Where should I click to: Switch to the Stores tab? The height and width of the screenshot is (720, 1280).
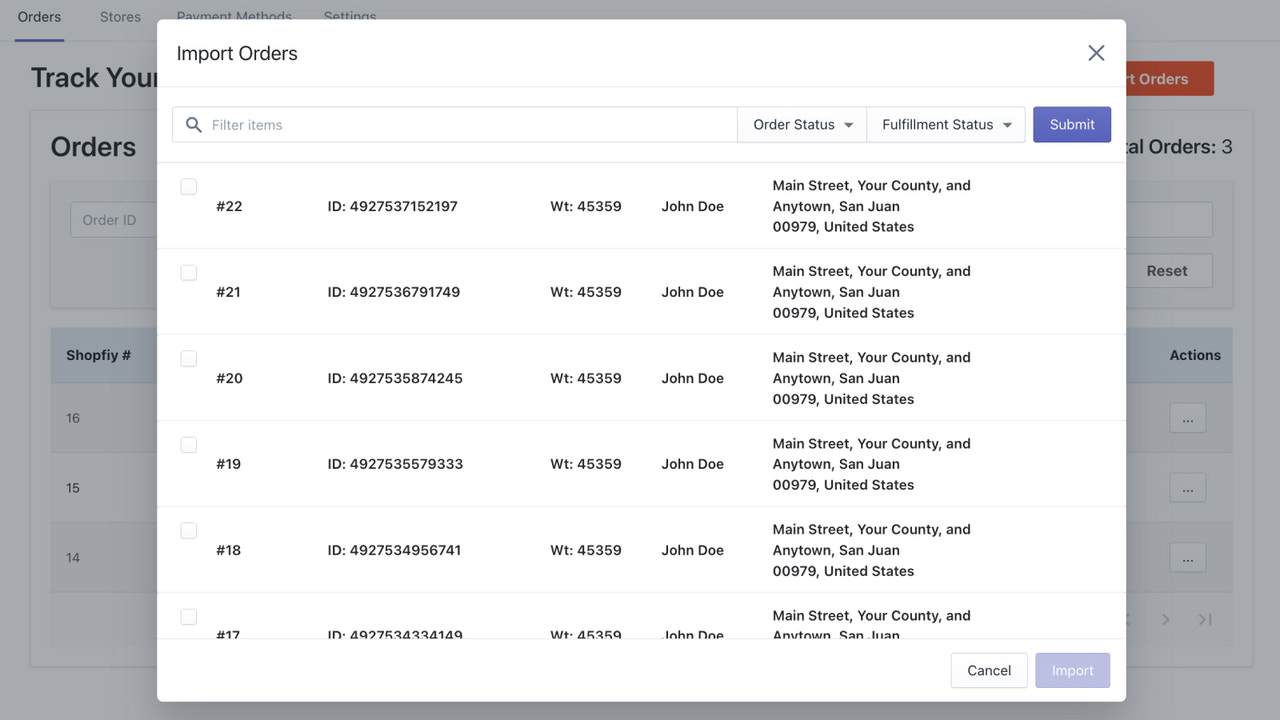click(120, 16)
